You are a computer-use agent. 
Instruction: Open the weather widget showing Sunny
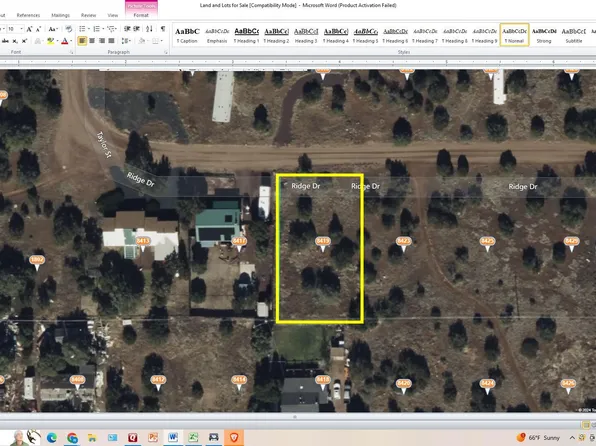click(538, 438)
